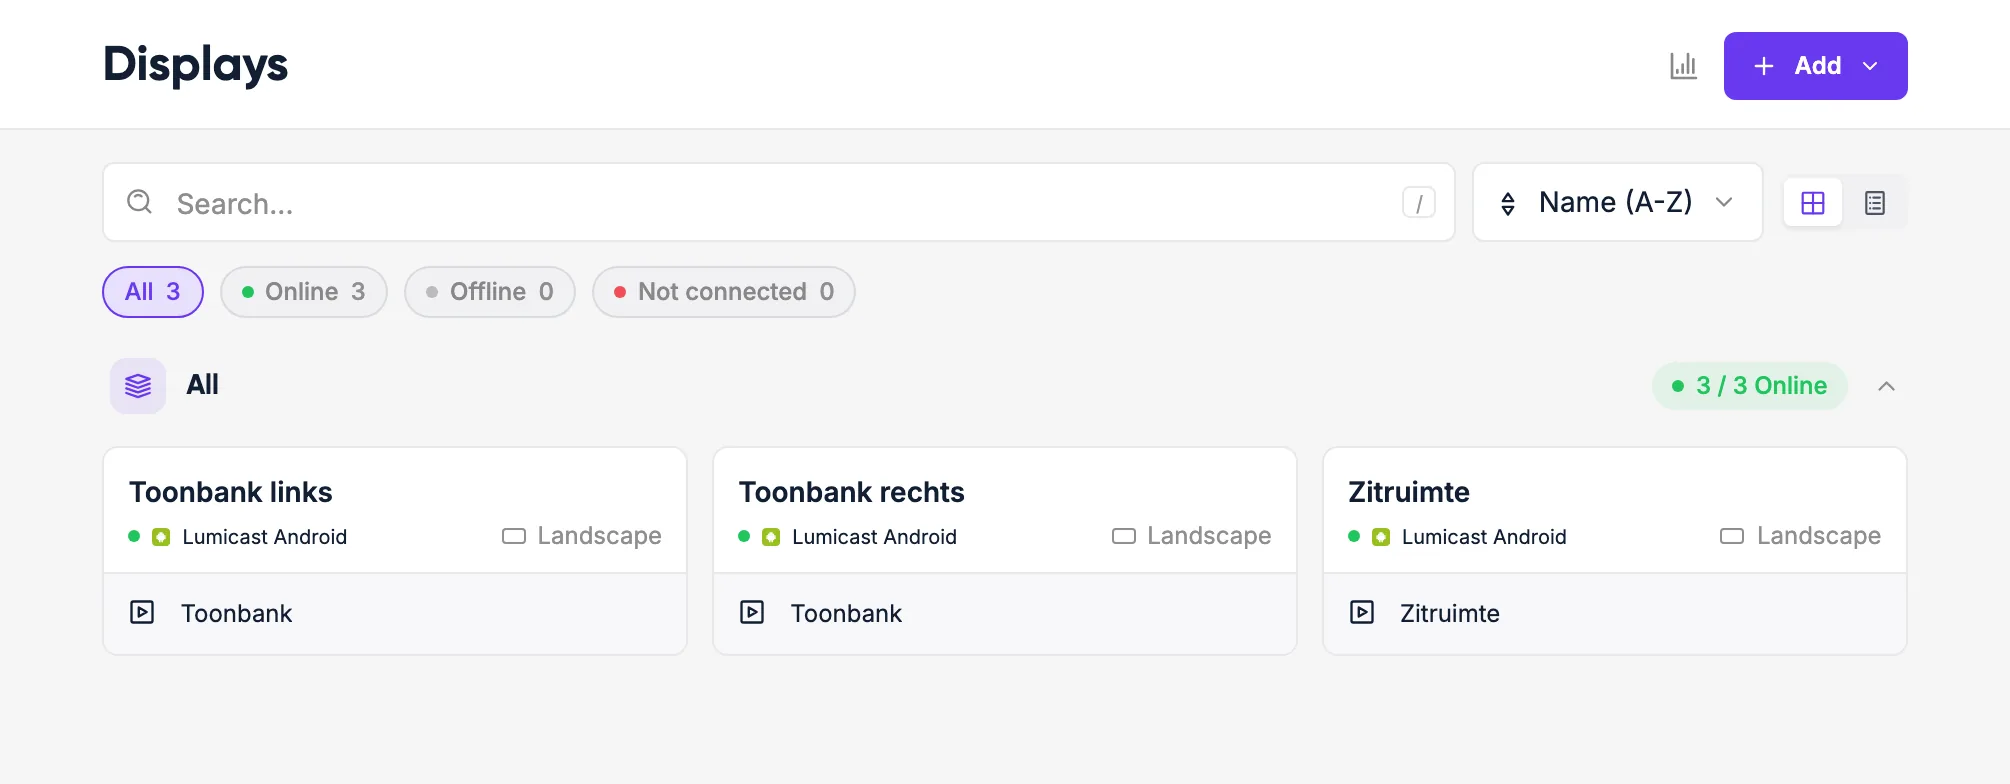This screenshot has height=784, width=2010.
Task: Switch to grid view layout
Action: pyautogui.click(x=1813, y=203)
